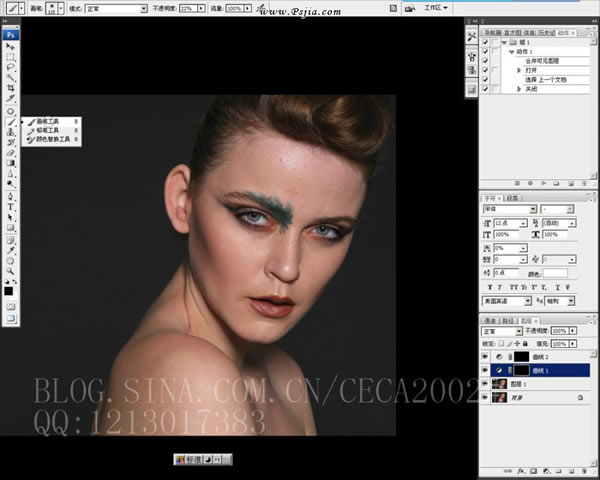Toggle Quick Mask mode icon
Viewport: 600px width, 480px height.
[x=10, y=307]
